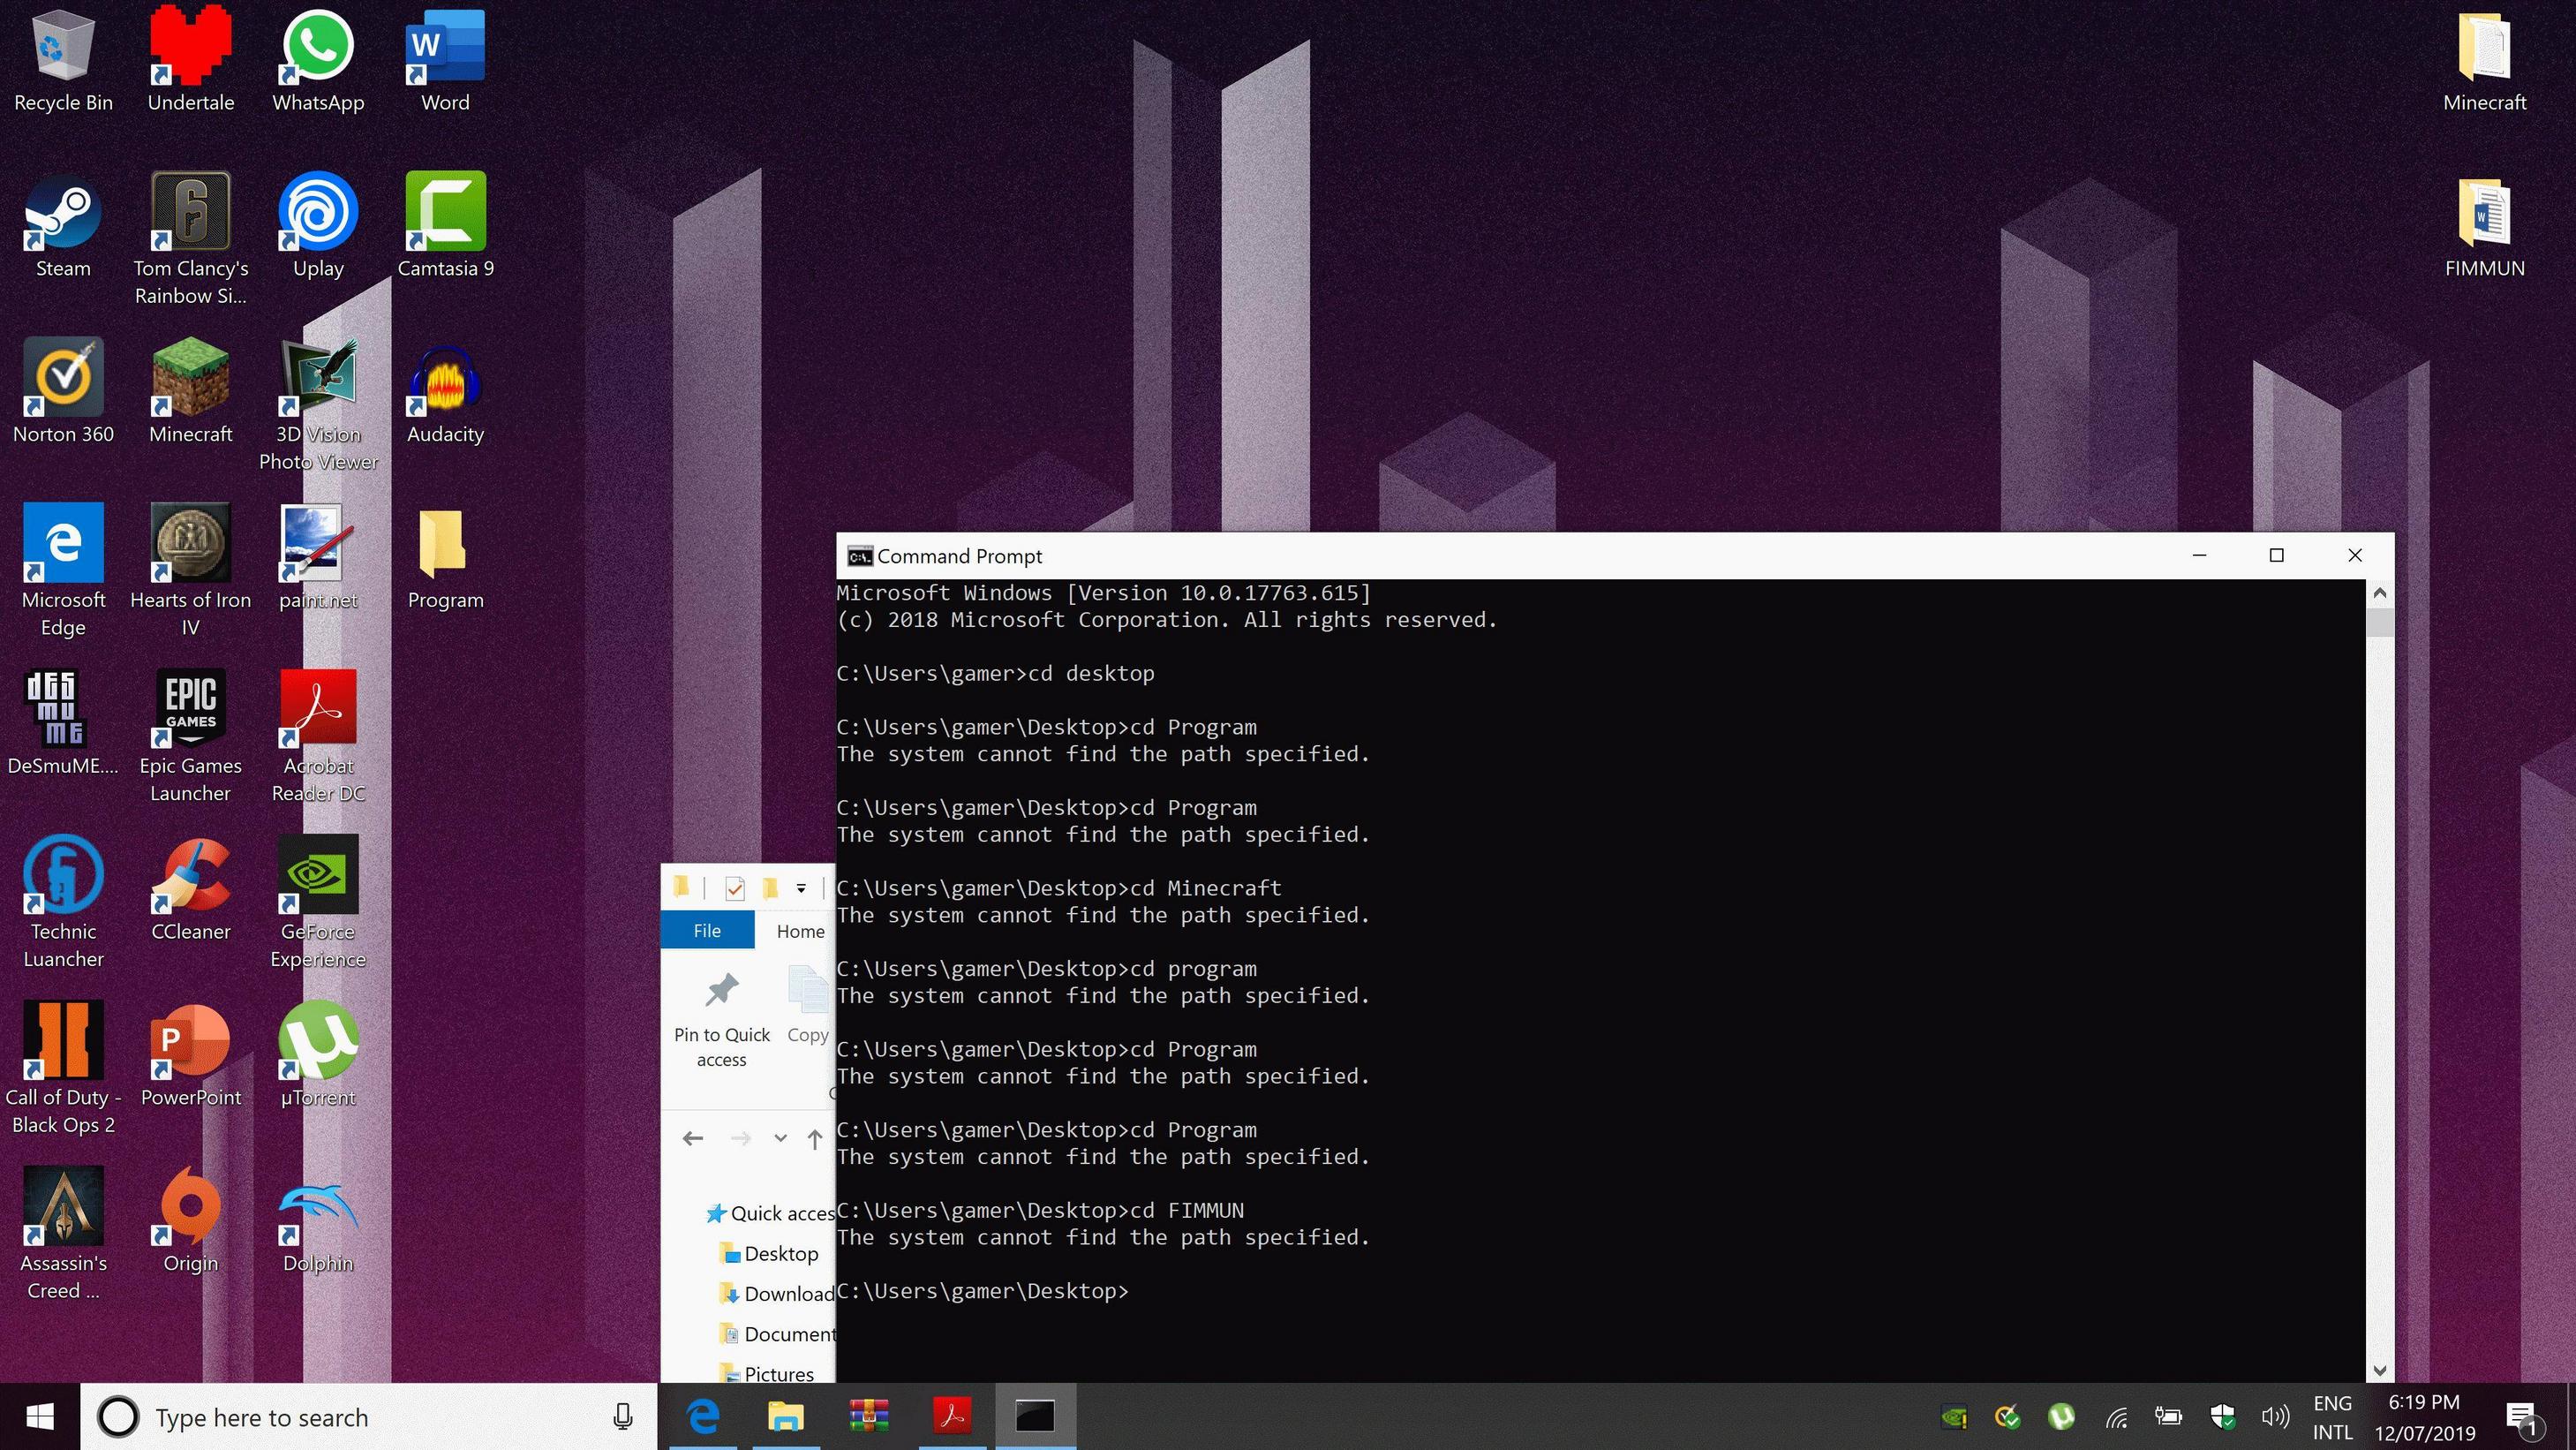Select the Program folder on desktop
The width and height of the screenshot is (2576, 1450).
coord(445,545)
